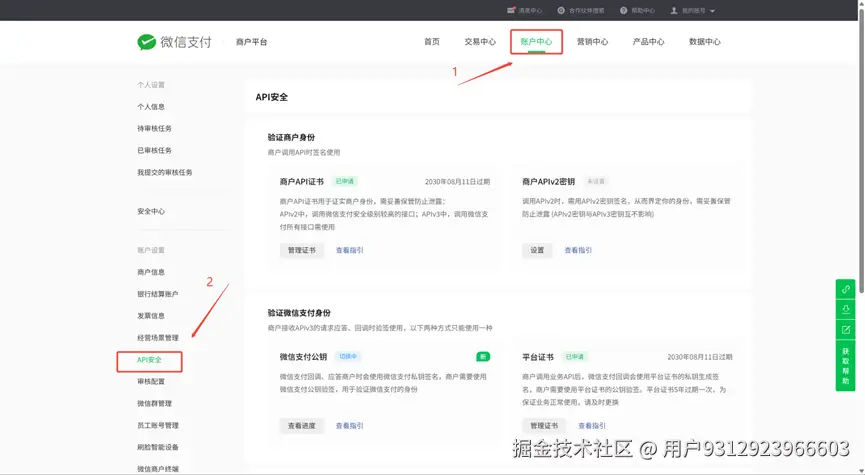Click the 切换中 tag beside 微信支付公钥

click(348, 357)
